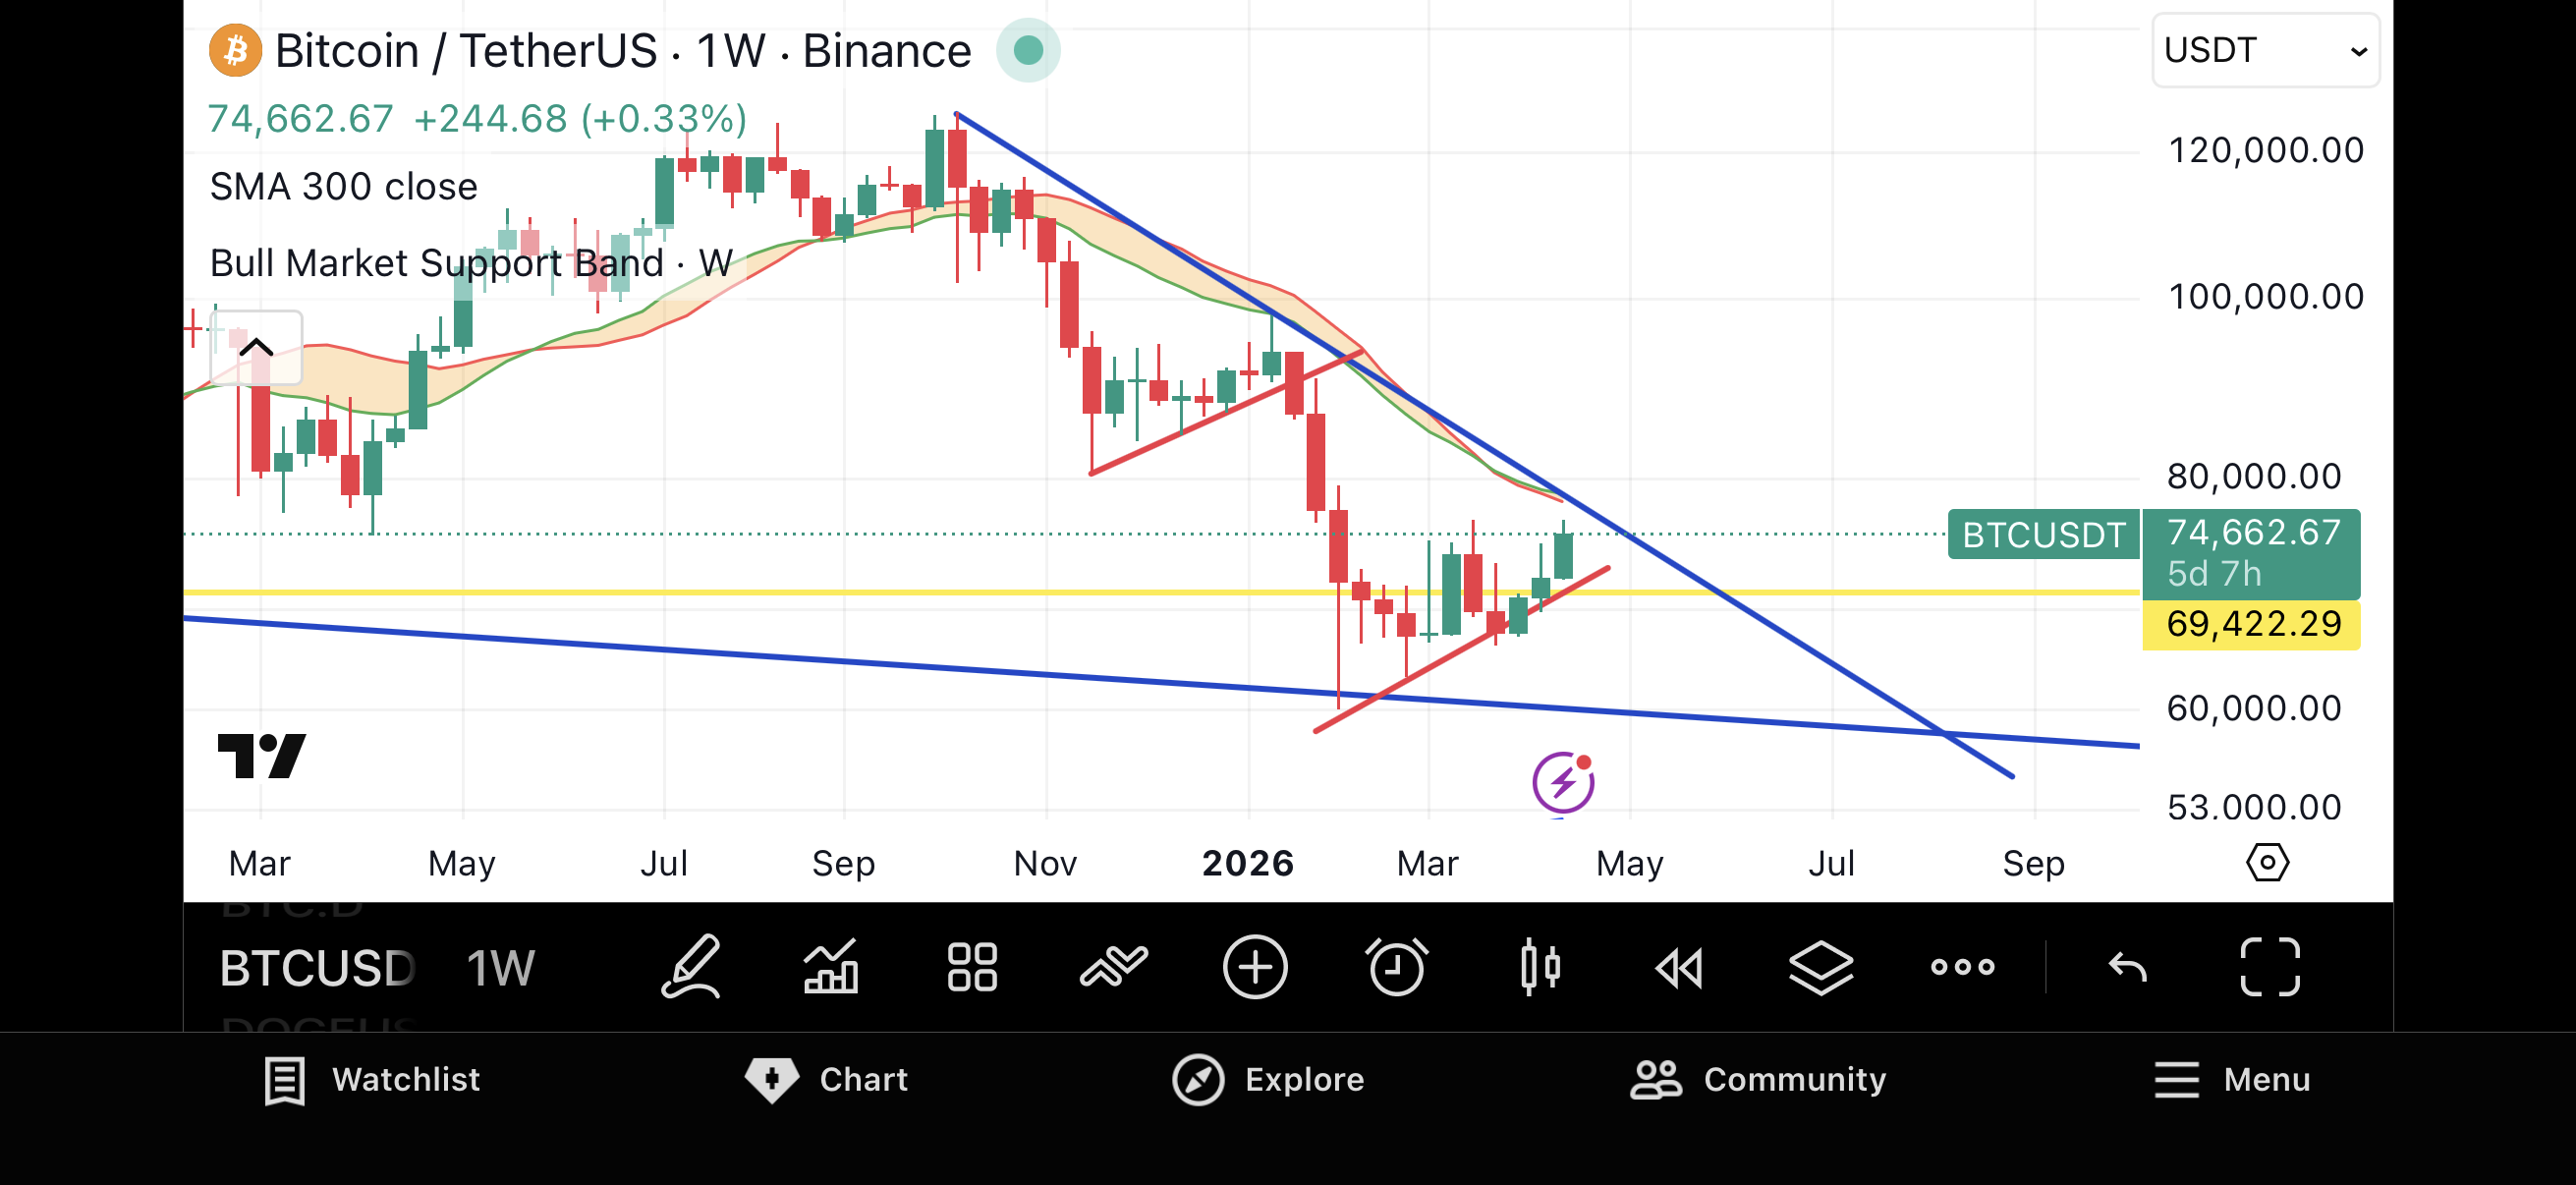2576x1185 pixels.
Task: Open the layout grid icon
Action: (972, 967)
